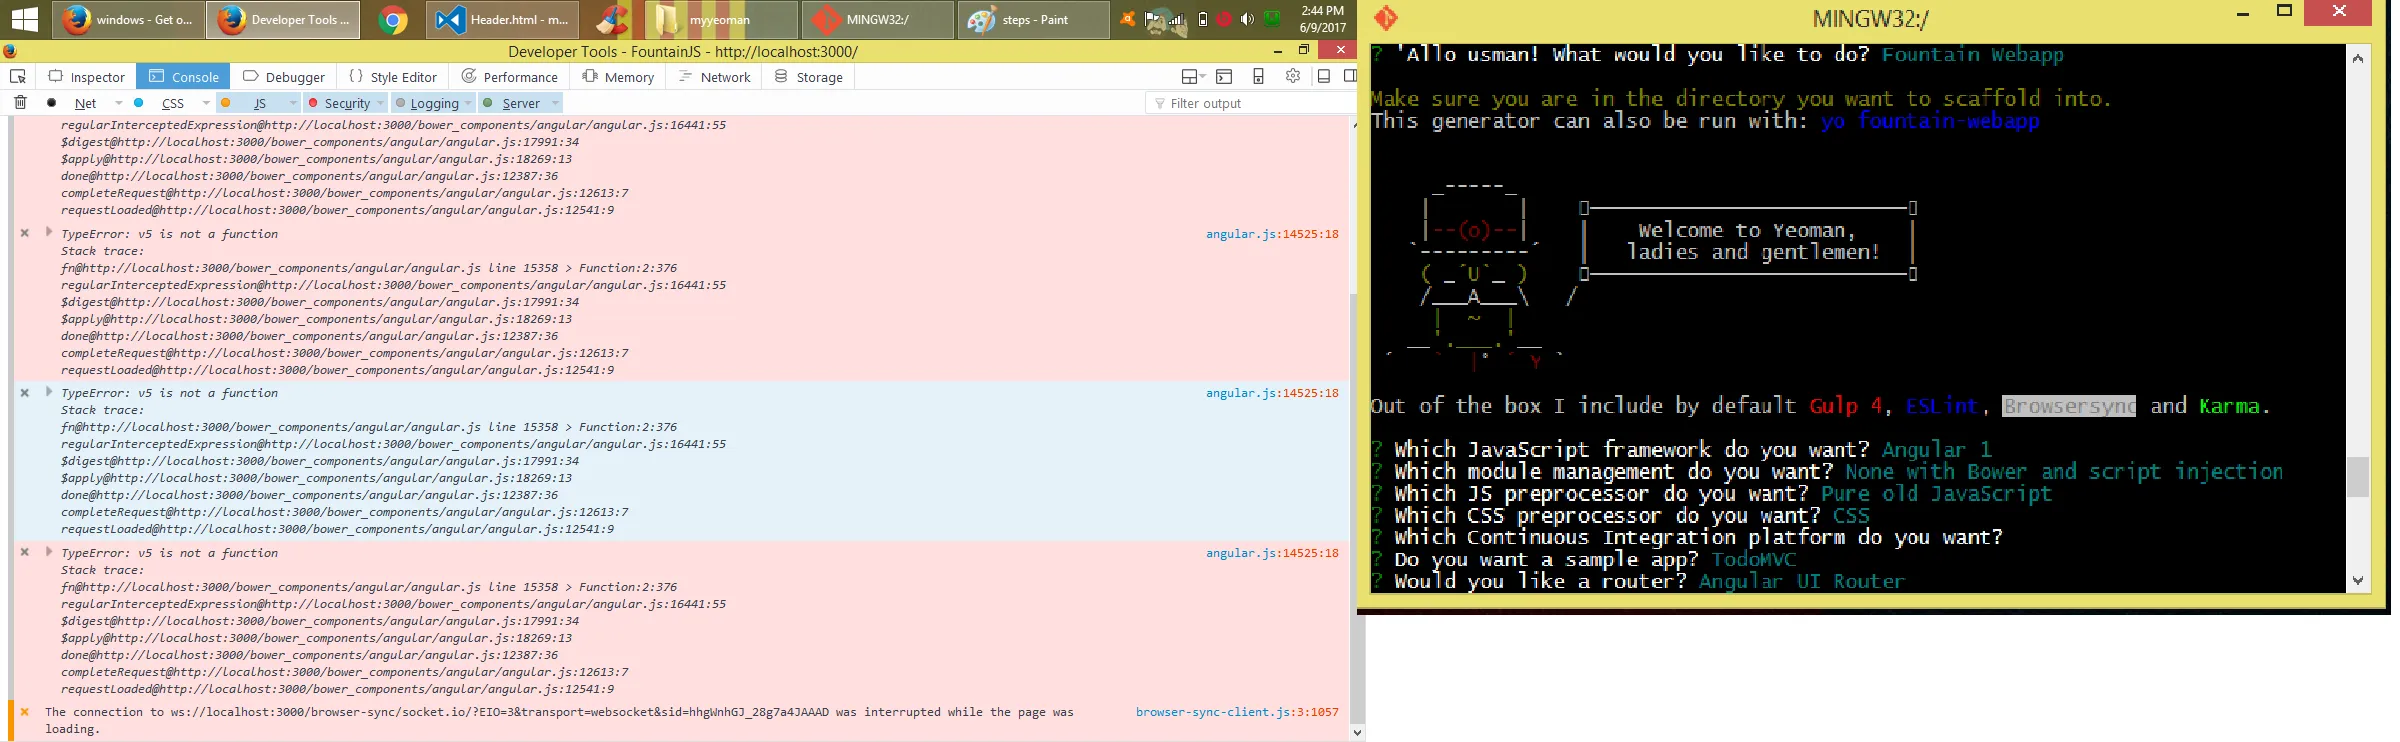Image resolution: width=2400 pixels, height=742 pixels.
Task: Switch to the Inspector tab
Action: tap(86, 77)
